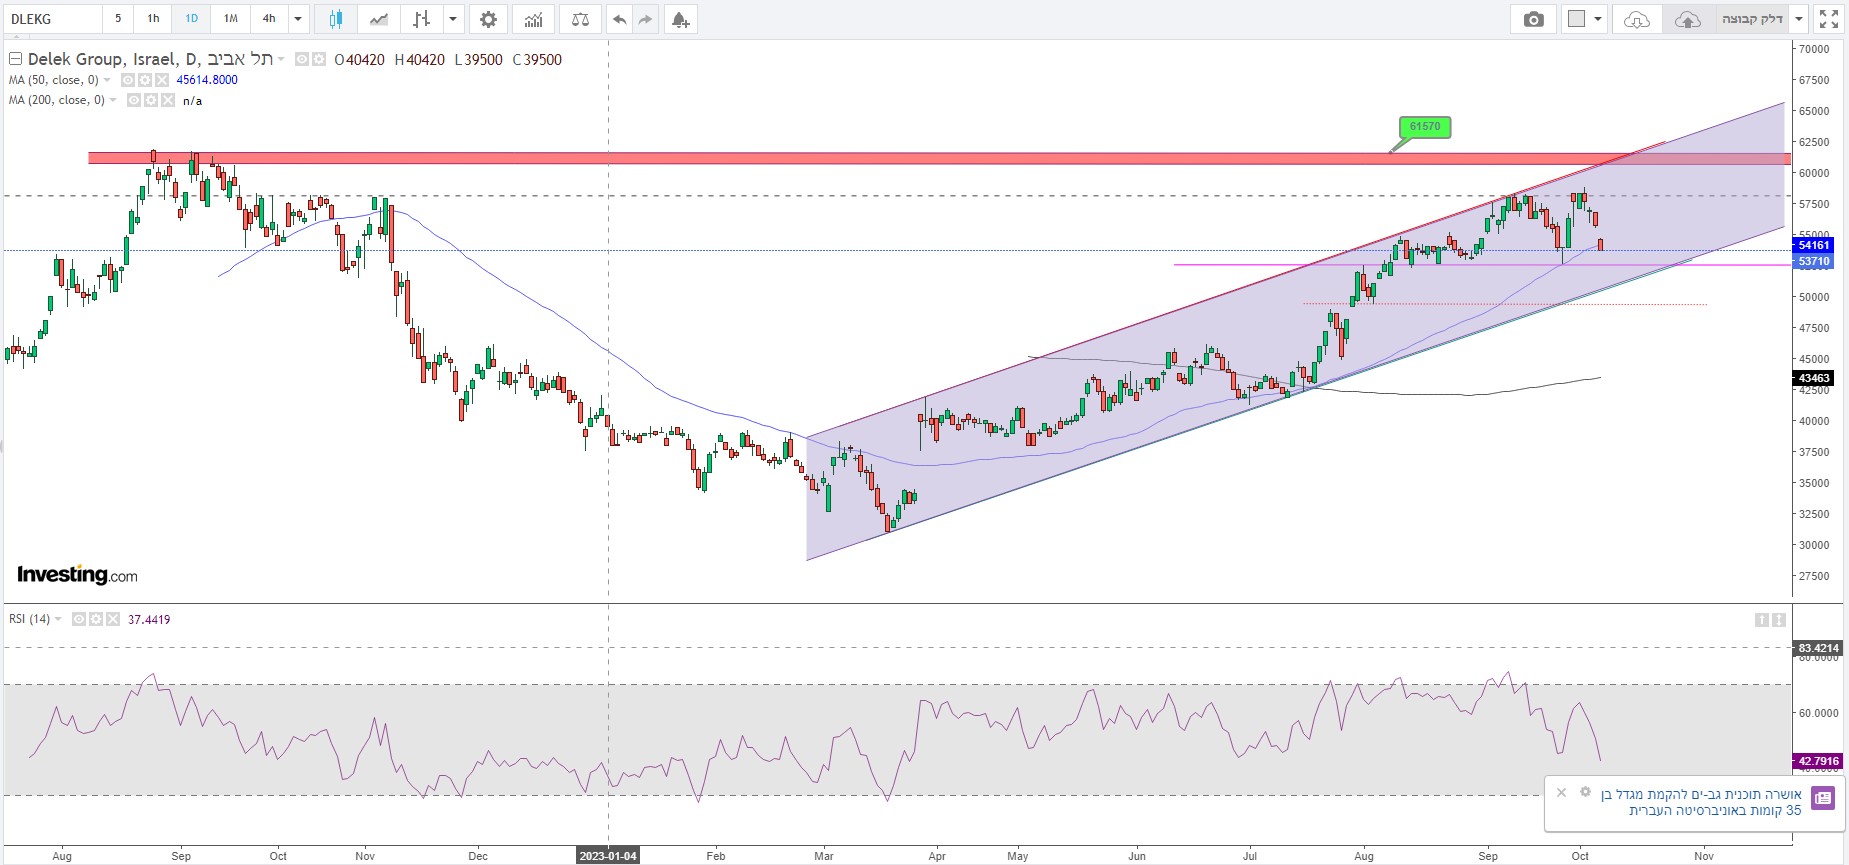Image resolution: width=1849 pixels, height=865 pixels.
Task: Remove the MA 200 indicator
Action: coord(168,100)
